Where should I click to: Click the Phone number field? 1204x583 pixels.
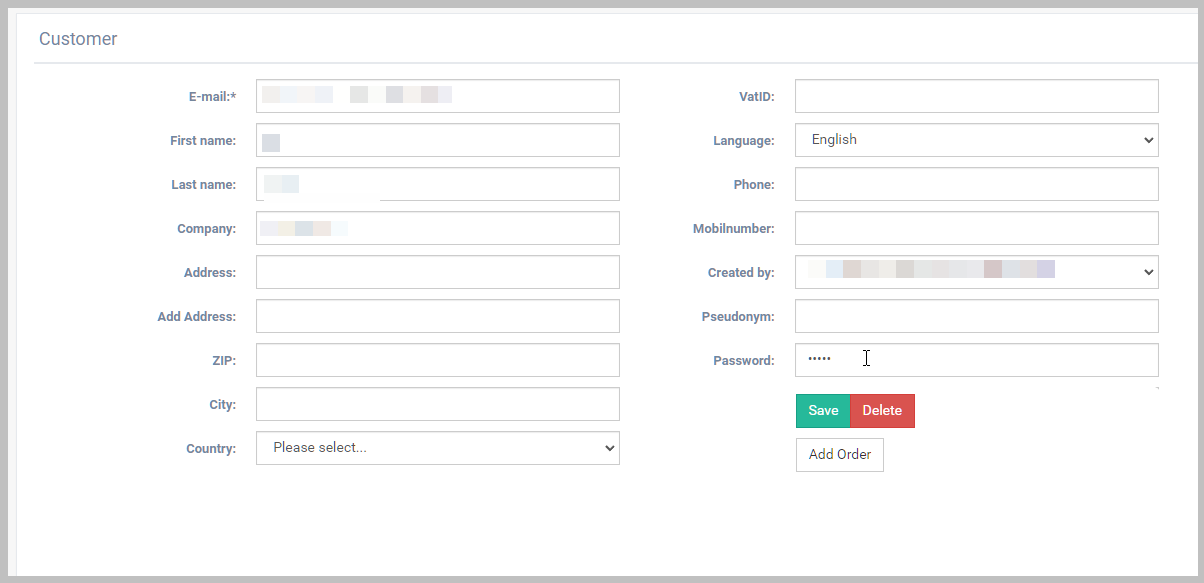pyautogui.click(x=976, y=184)
